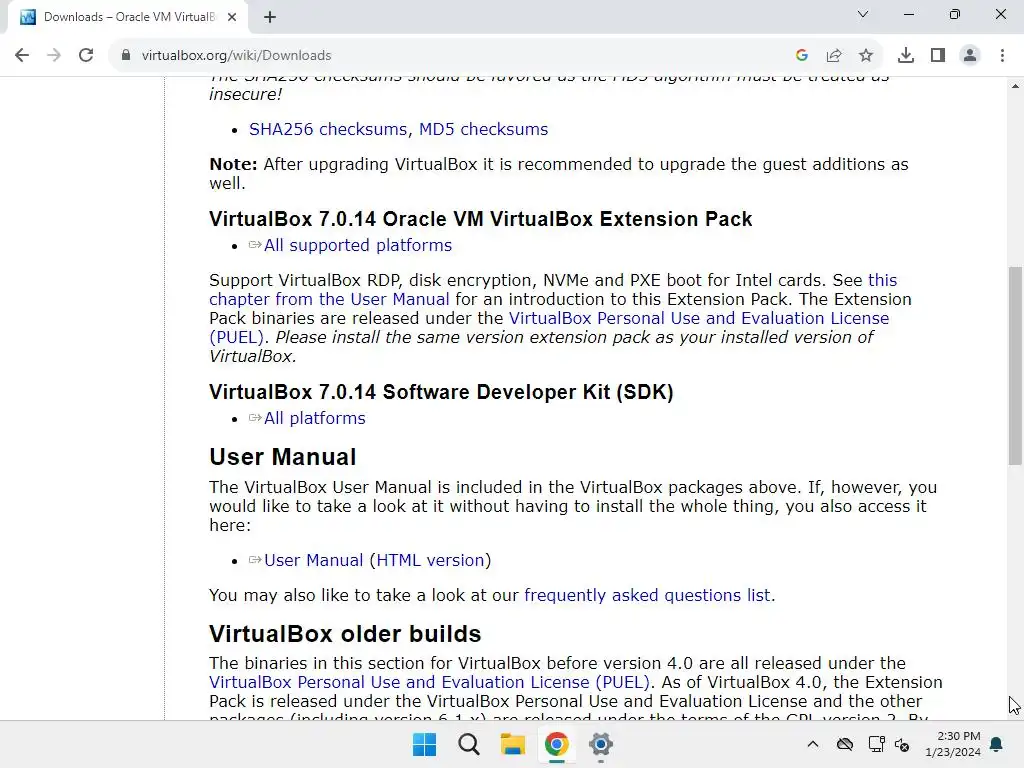This screenshot has height=768, width=1024.
Task: Click scrollbar up arrow
Action: pos(1015,86)
